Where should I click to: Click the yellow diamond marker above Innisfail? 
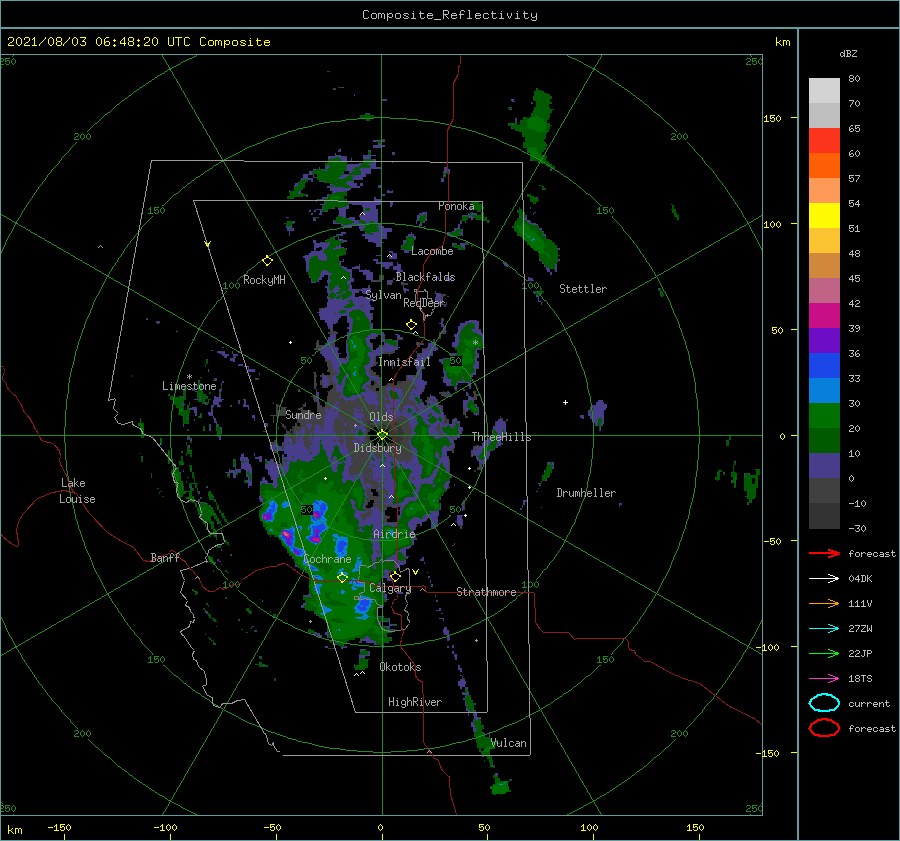click(x=411, y=325)
